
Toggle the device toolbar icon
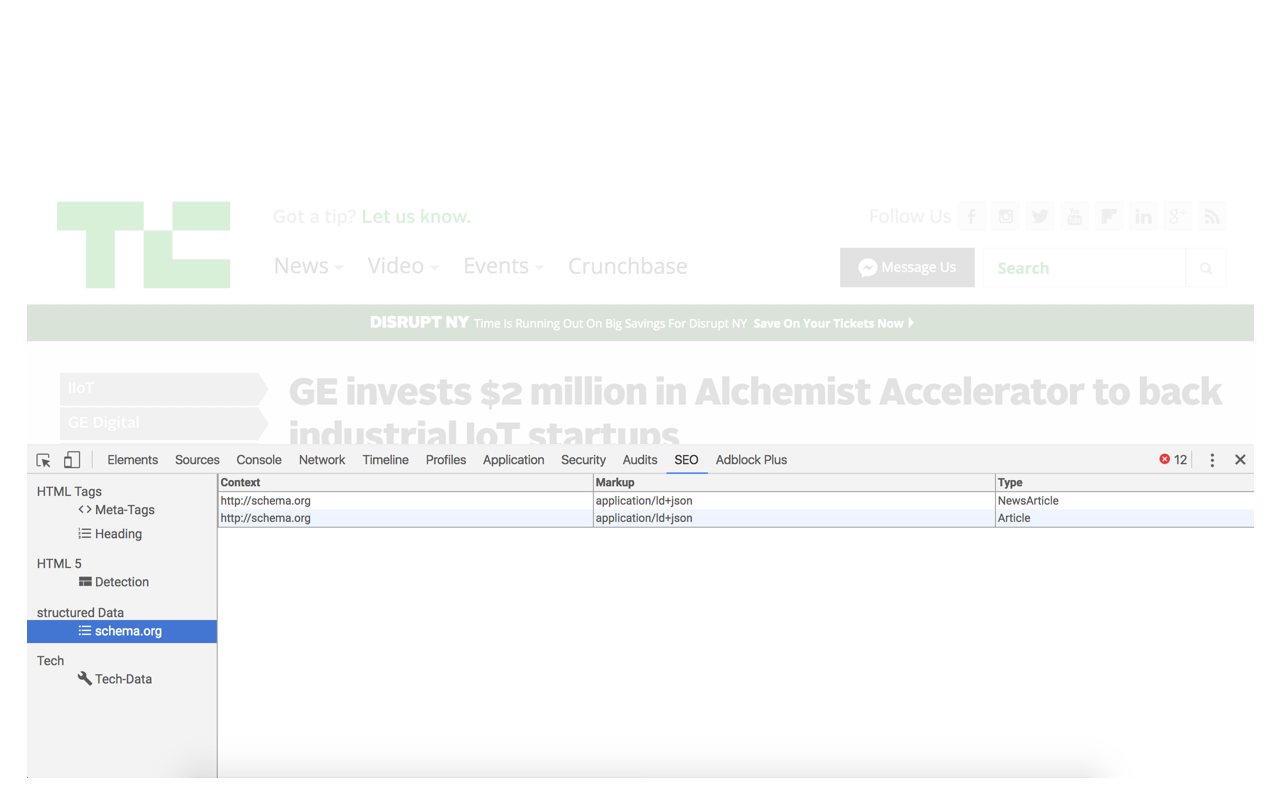coord(72,460)
